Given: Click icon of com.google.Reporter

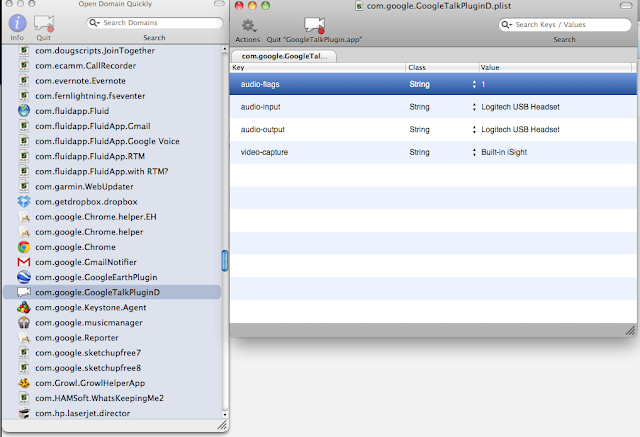Looking at the screenshot, I should (x=24, y=337).
